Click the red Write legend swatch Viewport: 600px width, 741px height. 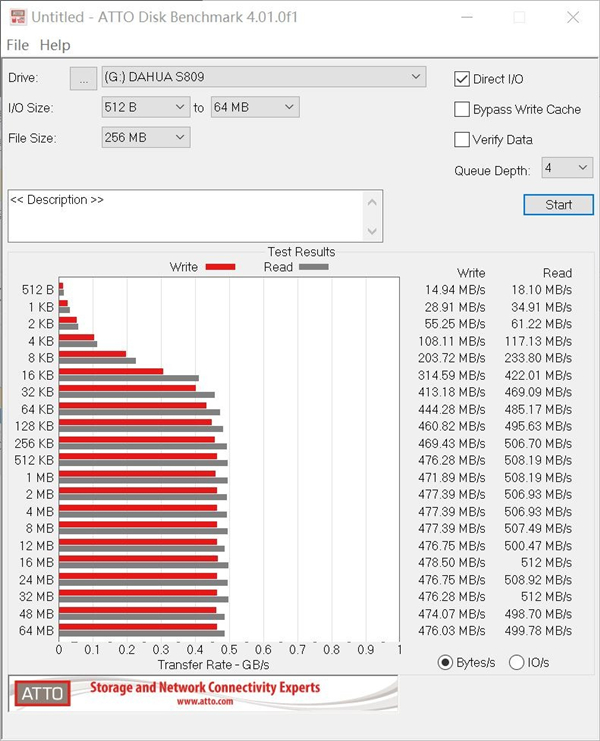(220, 267)
